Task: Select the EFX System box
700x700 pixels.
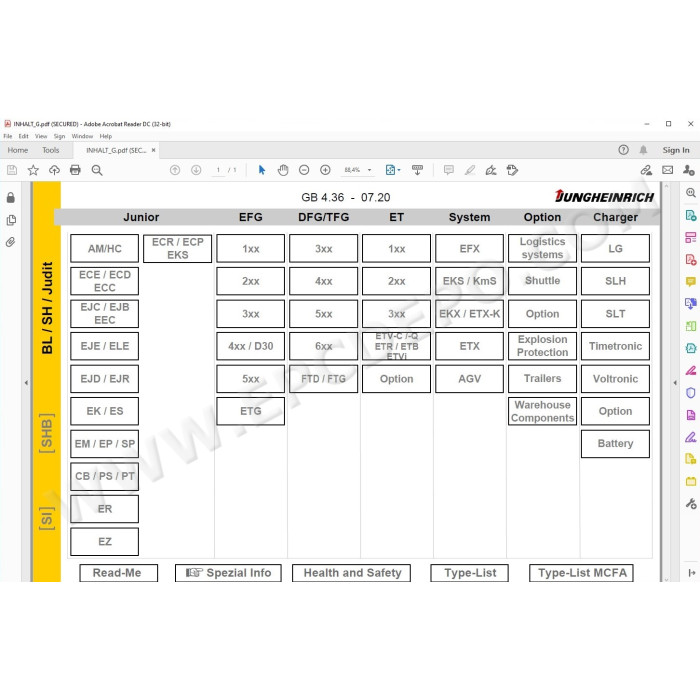Action: click(469, 248)
